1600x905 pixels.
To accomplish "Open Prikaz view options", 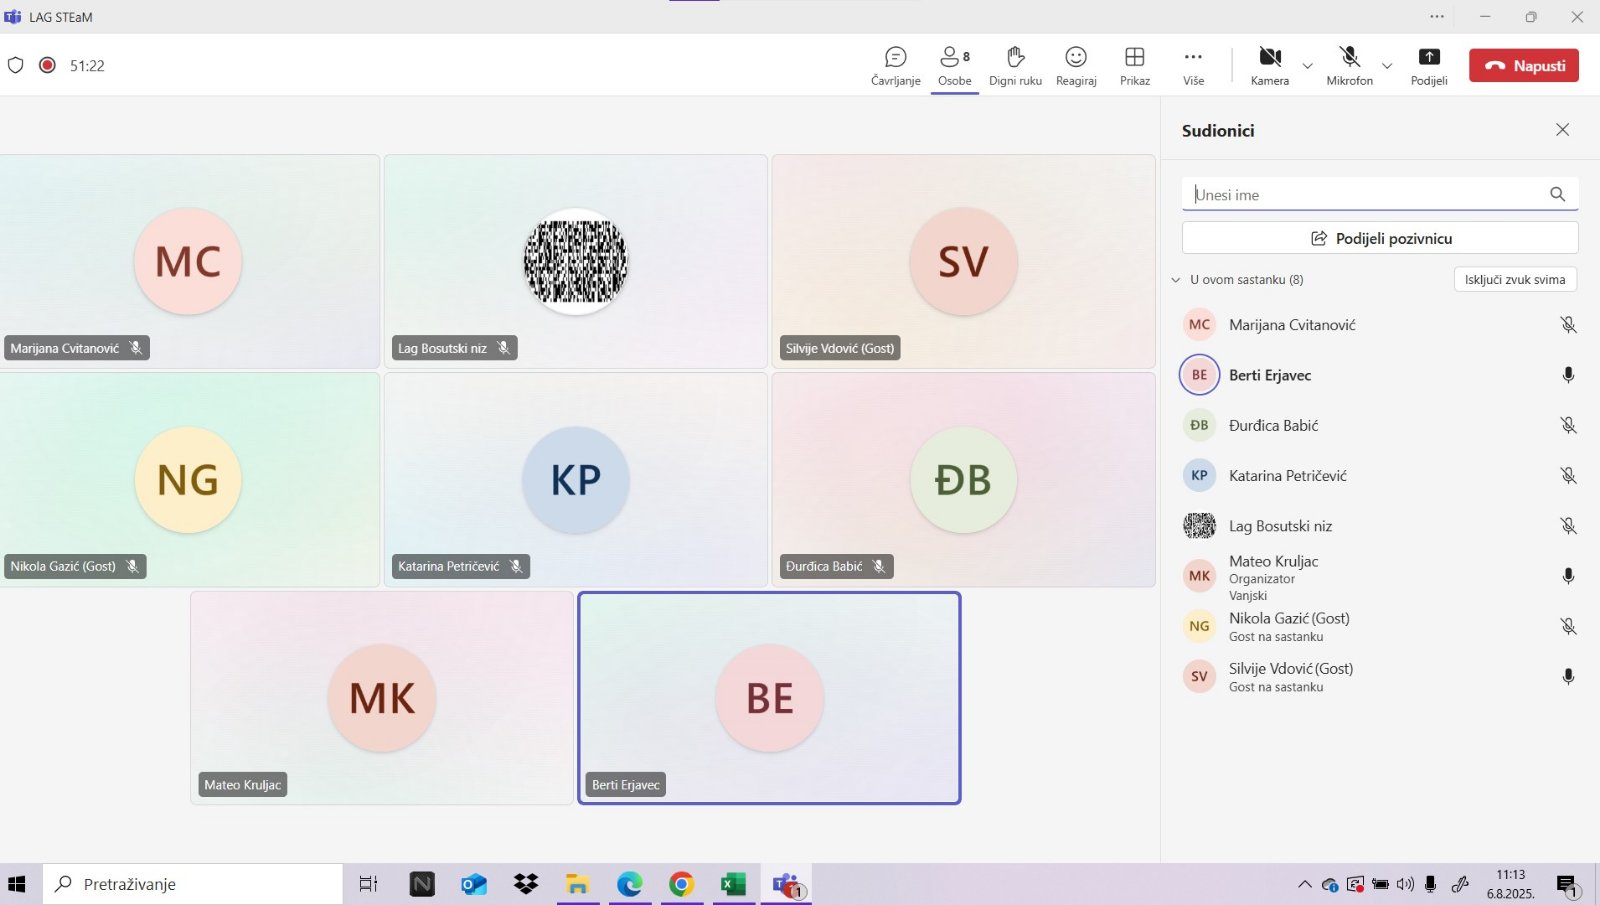I will pyautogui.click(x=1134, y=66).
